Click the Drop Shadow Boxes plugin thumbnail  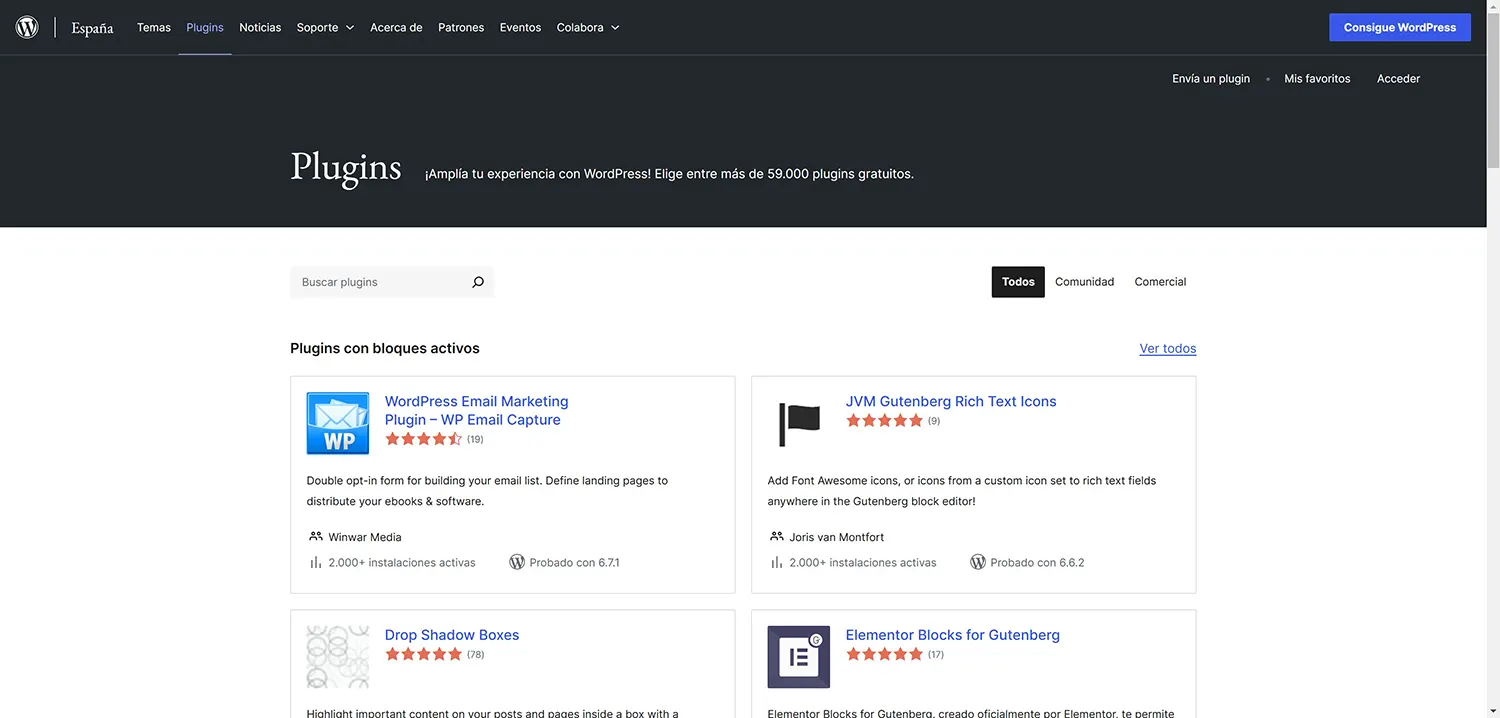(x=337, y=657)
